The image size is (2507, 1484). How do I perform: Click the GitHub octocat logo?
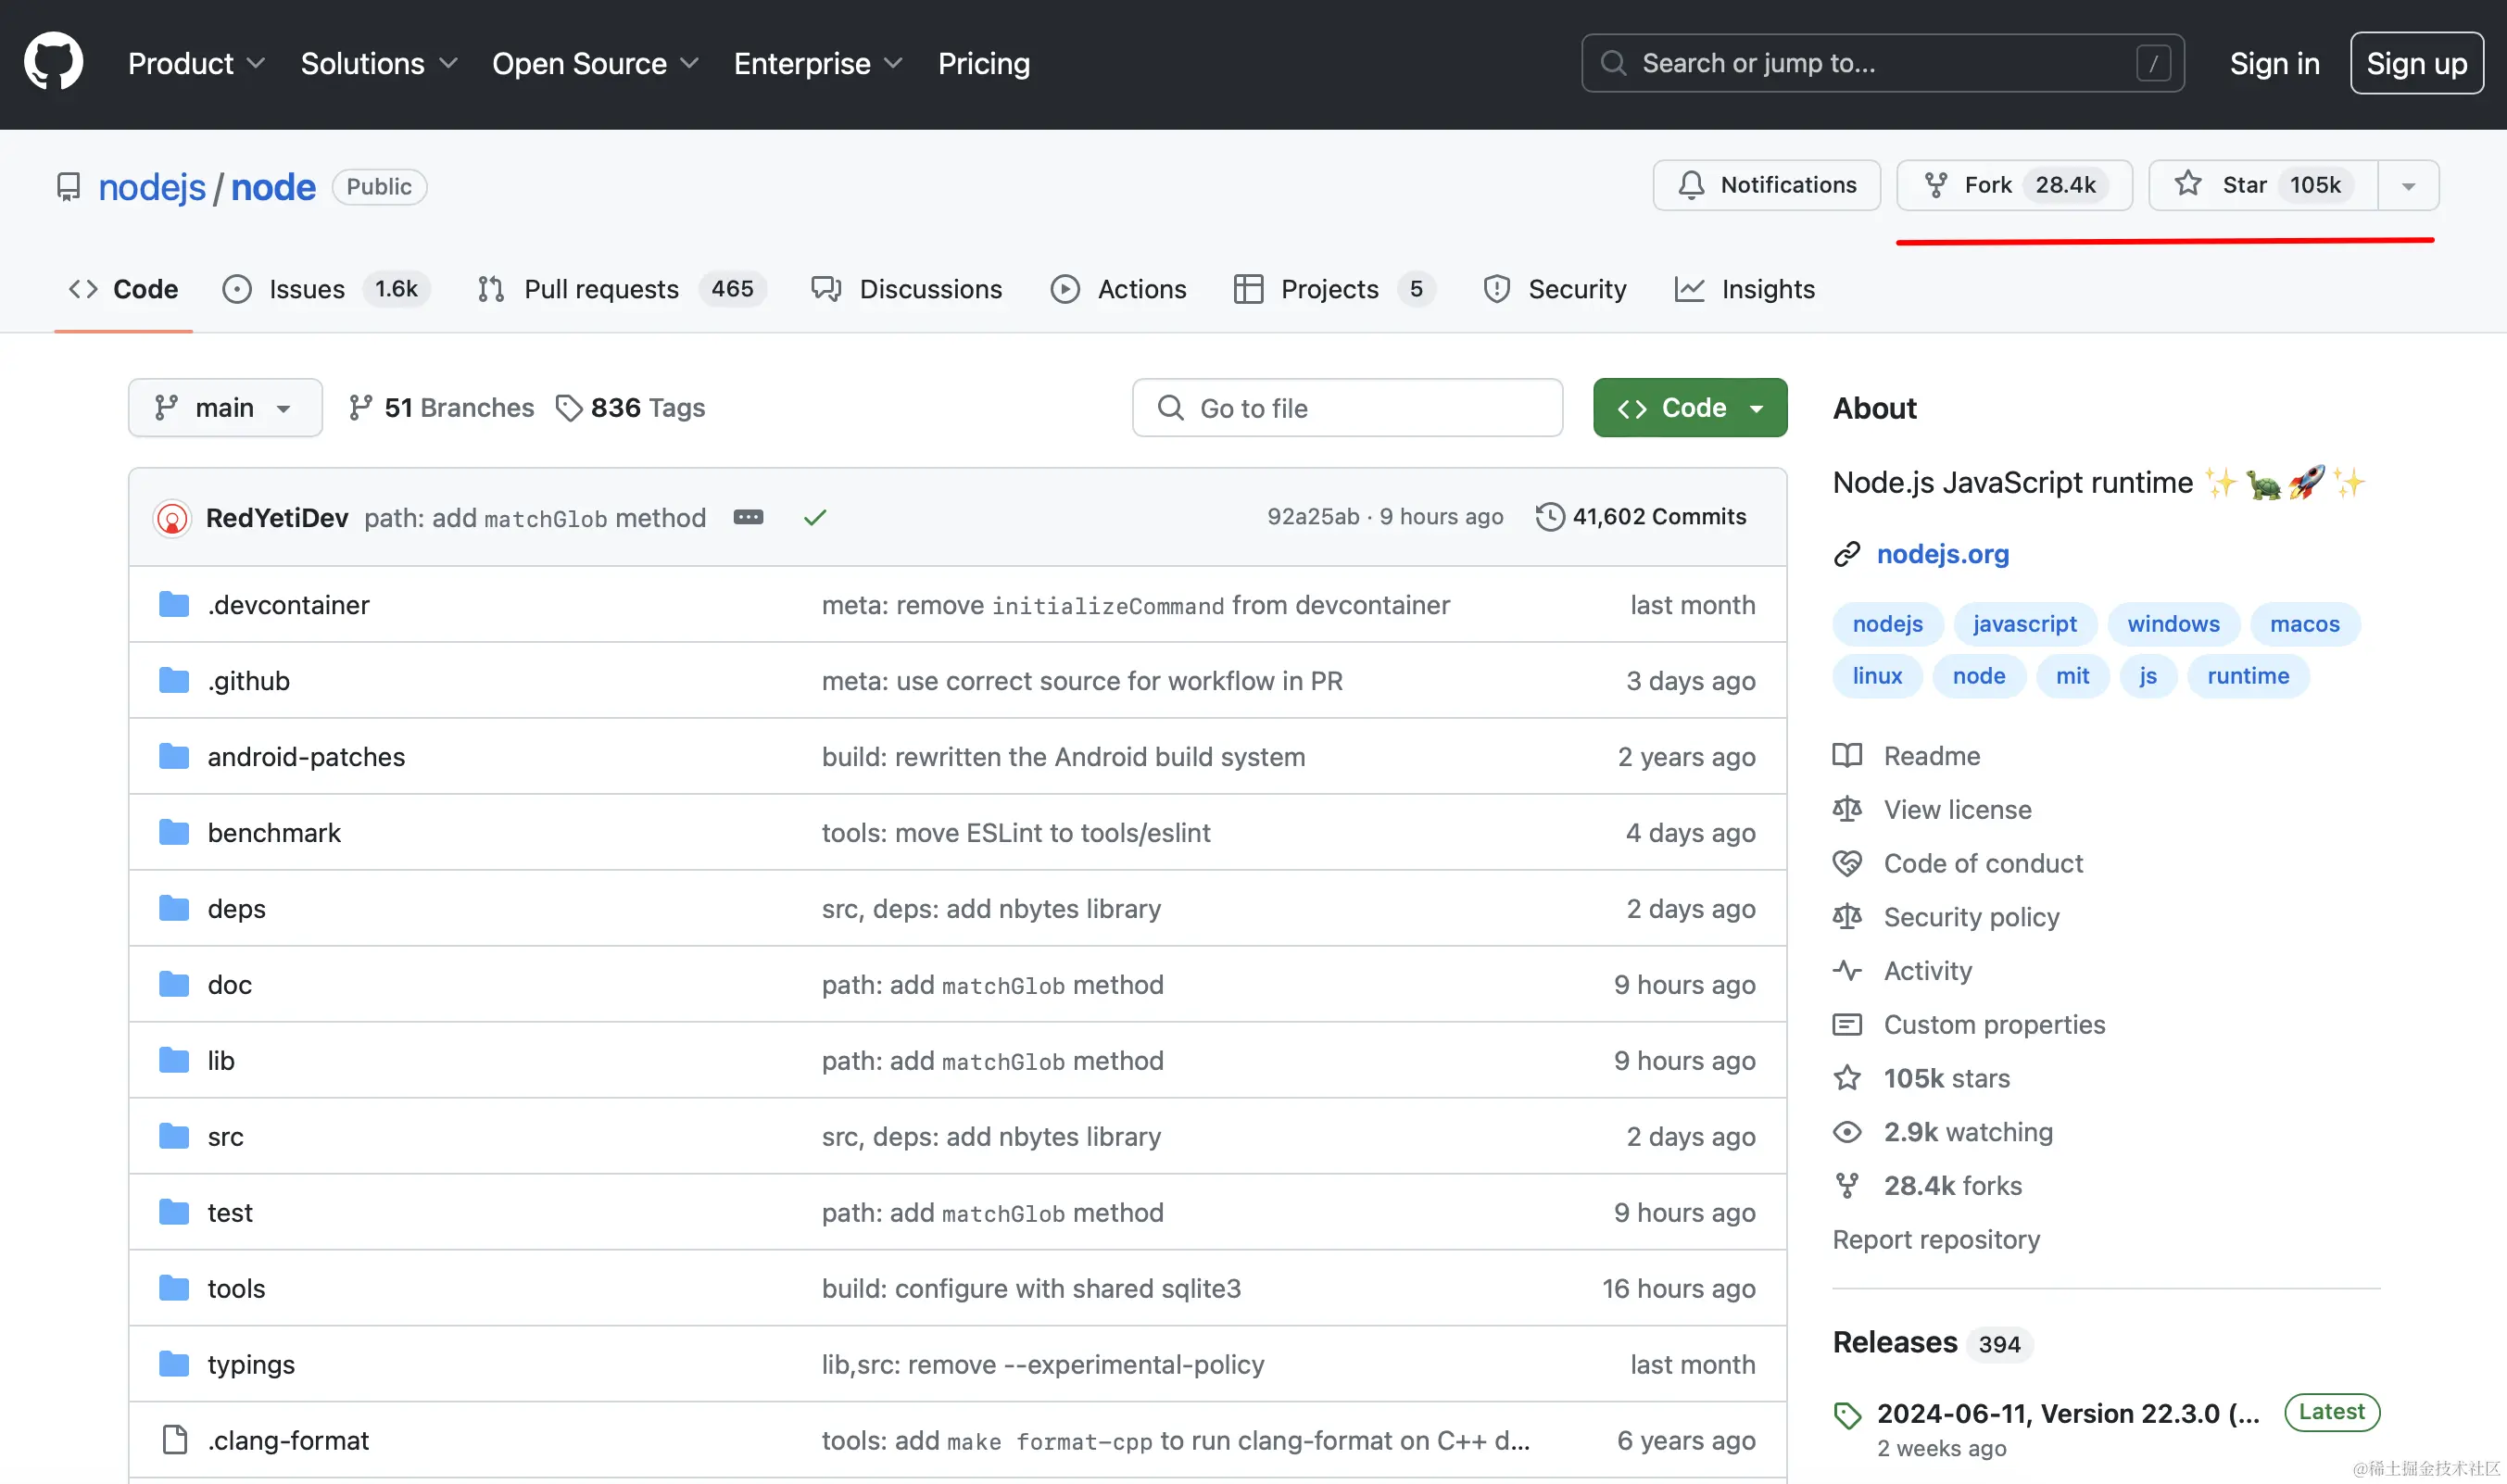point(53,62)
